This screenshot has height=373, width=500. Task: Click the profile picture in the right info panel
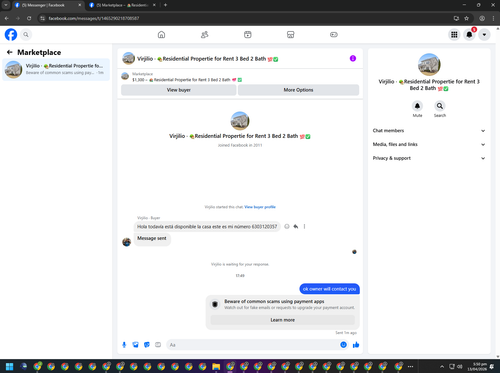tap(429, 64)
